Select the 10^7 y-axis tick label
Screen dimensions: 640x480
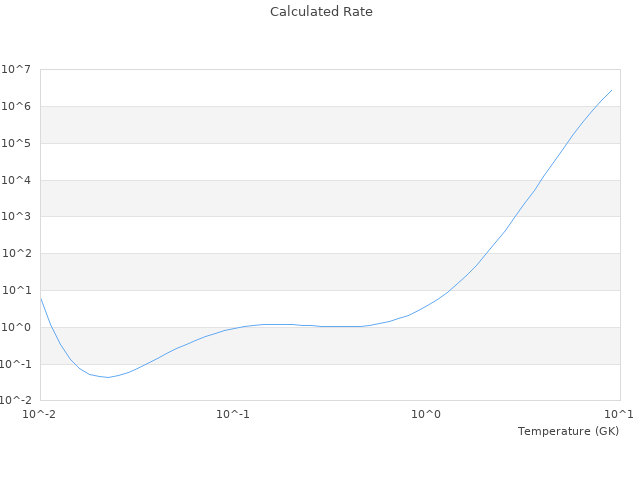(x=17, y=70)
